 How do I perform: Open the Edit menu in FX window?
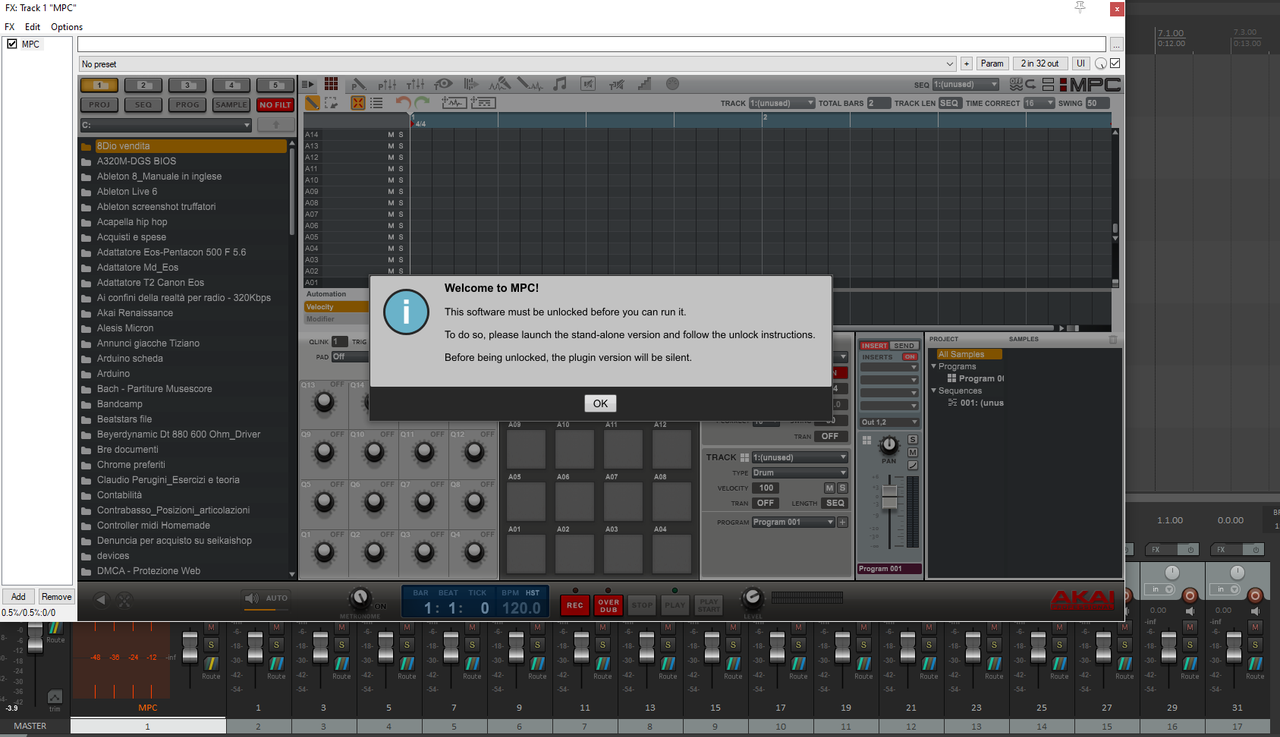click(x=33, y=27)
